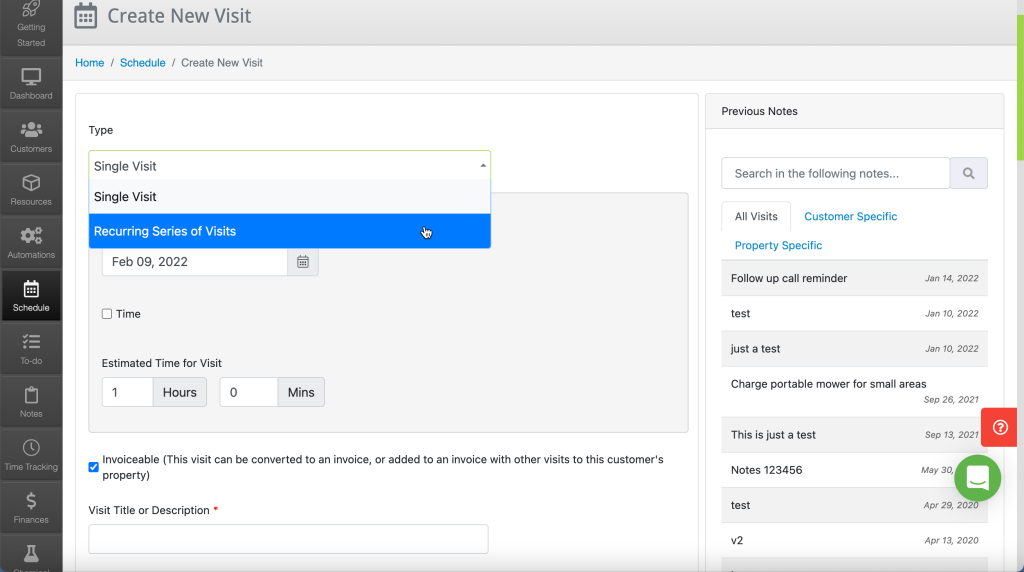Image resolution: width=1024 pixels, height=572 pixels.
Task: Click the estimated Hours input field
Action: [x=127, y=392]
